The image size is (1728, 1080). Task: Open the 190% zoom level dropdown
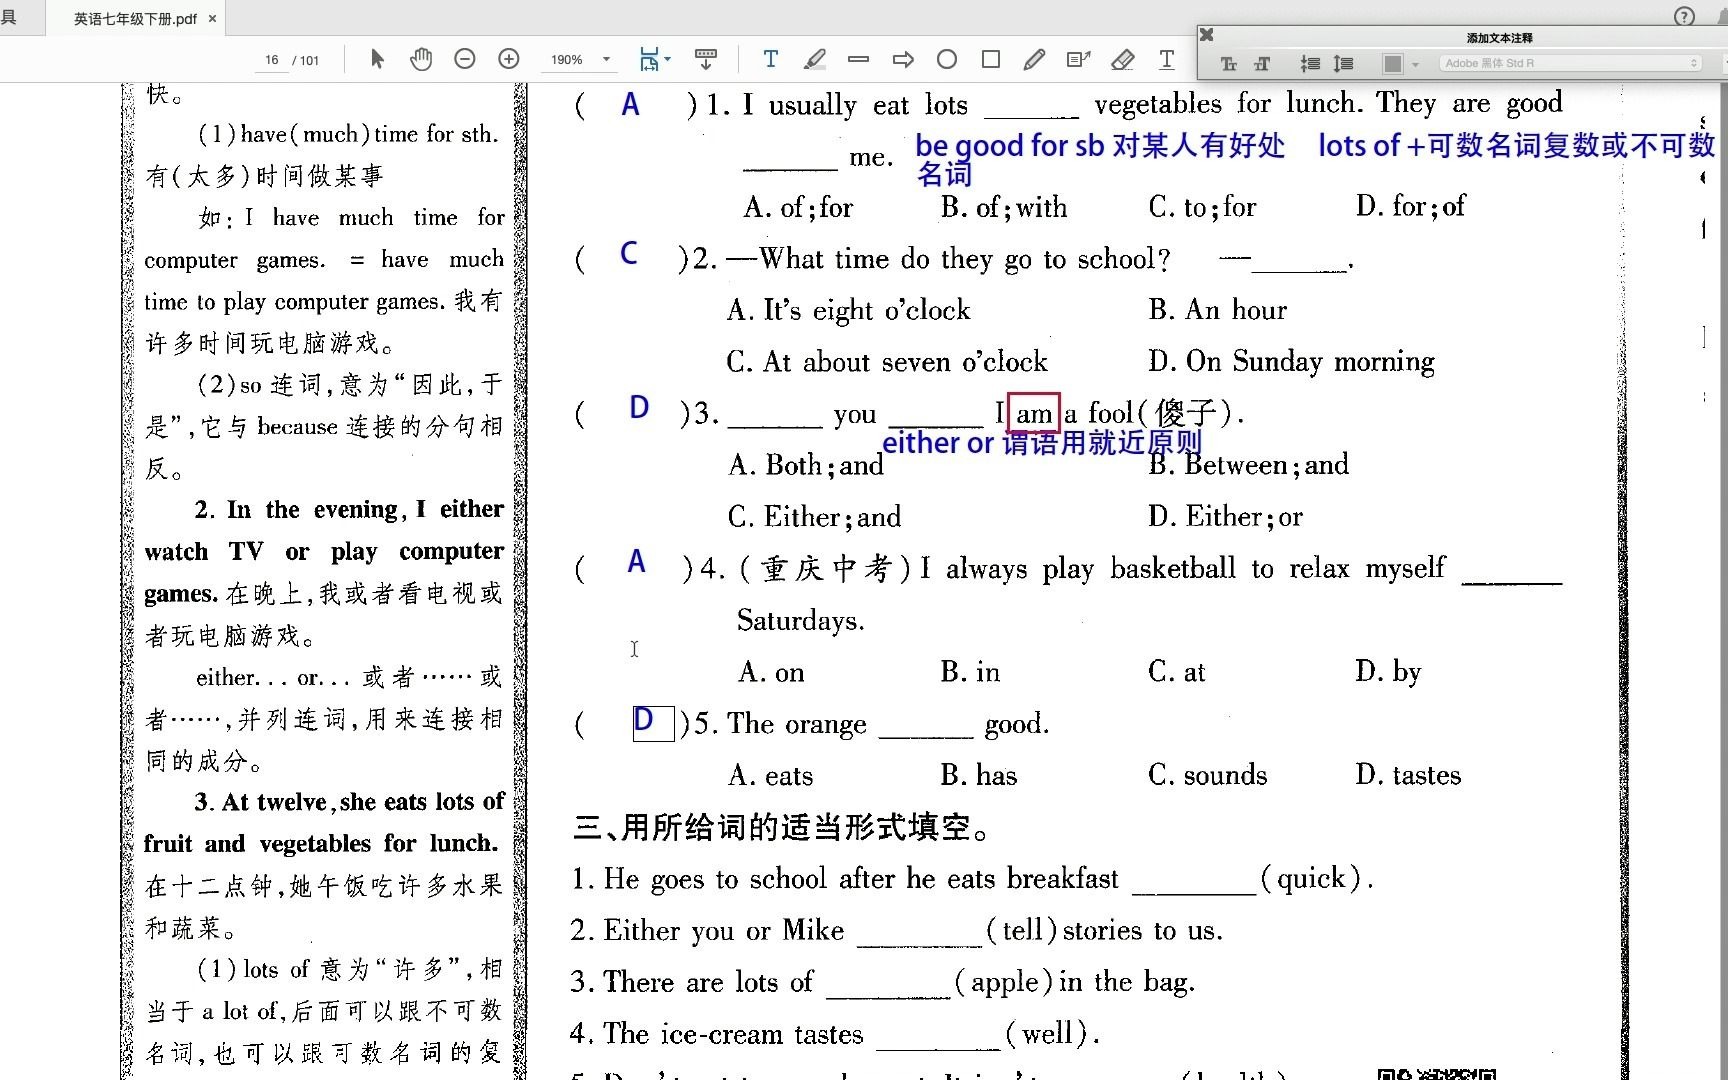(580, 60)
